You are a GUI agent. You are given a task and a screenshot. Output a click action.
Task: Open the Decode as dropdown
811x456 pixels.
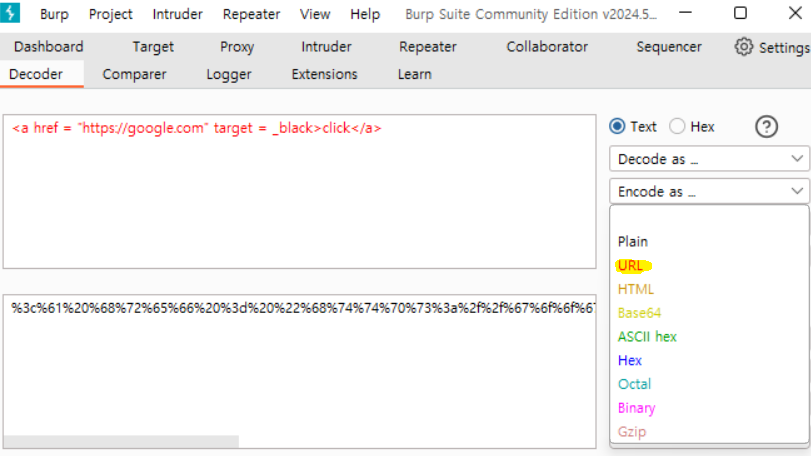tap(709, 159)
